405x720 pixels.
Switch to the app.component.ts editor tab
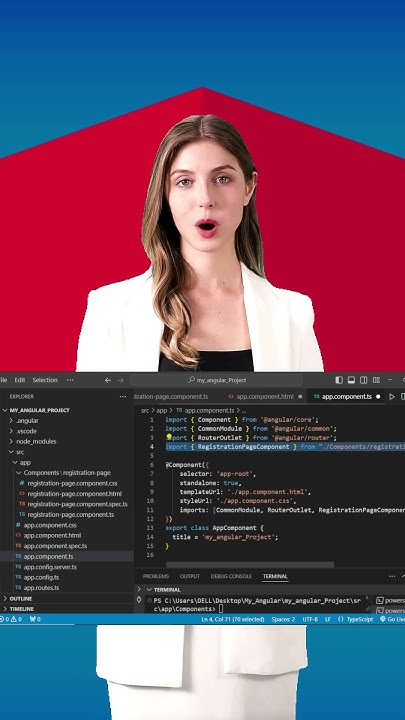coord(347,396)
